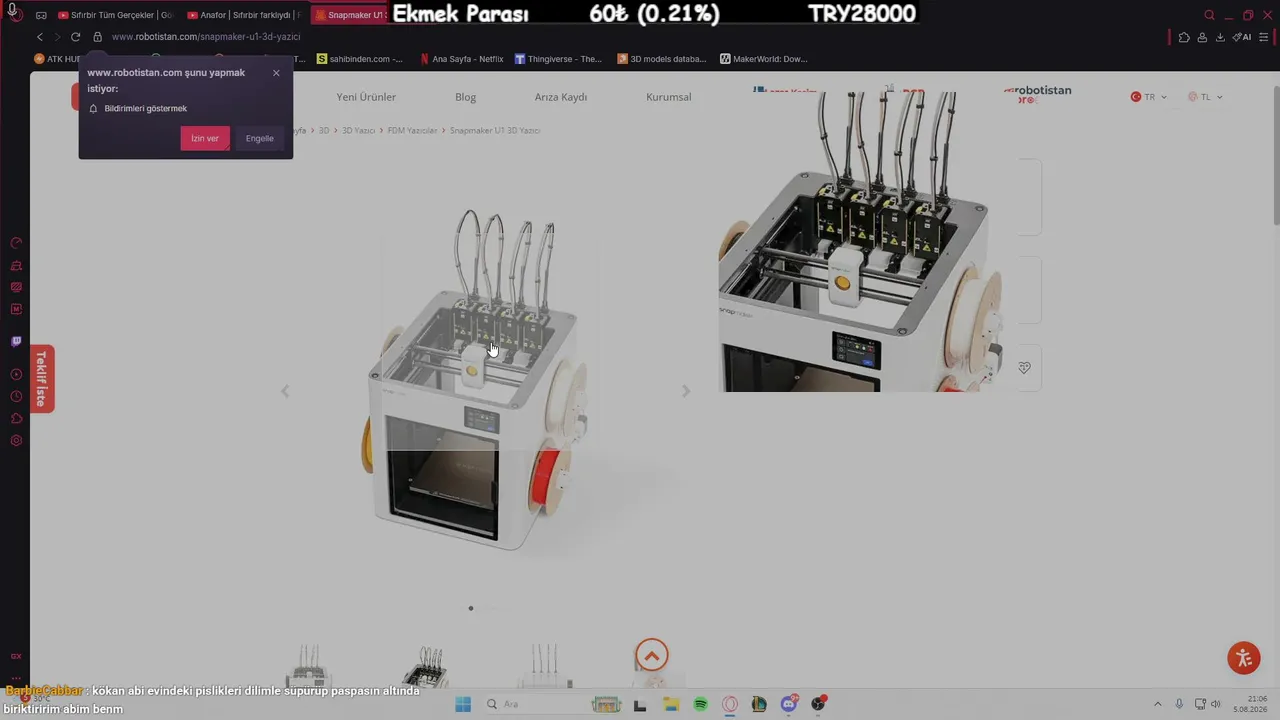The height and width of the screenshot is (720, 1280).
Task: Go back using the browser back arrow
Action: pyautogui.click(x=40, y=37)
